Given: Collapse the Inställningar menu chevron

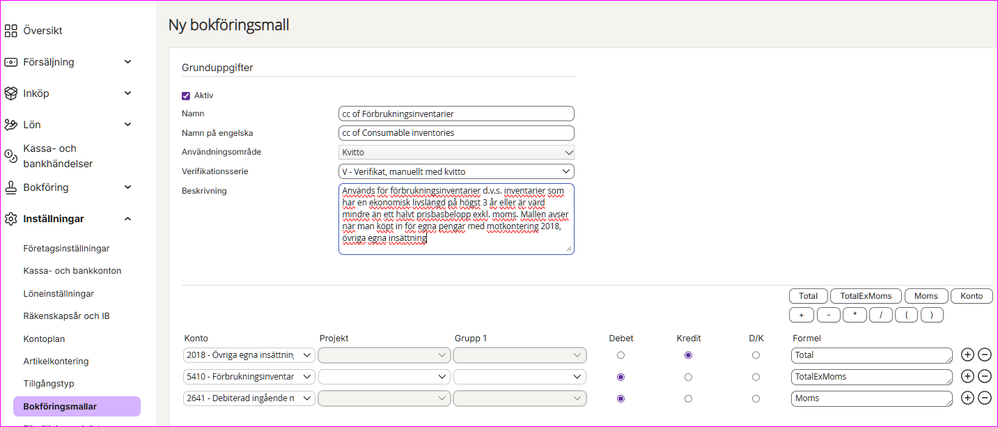Looking at the screenshot, I should tap(127, 219).
